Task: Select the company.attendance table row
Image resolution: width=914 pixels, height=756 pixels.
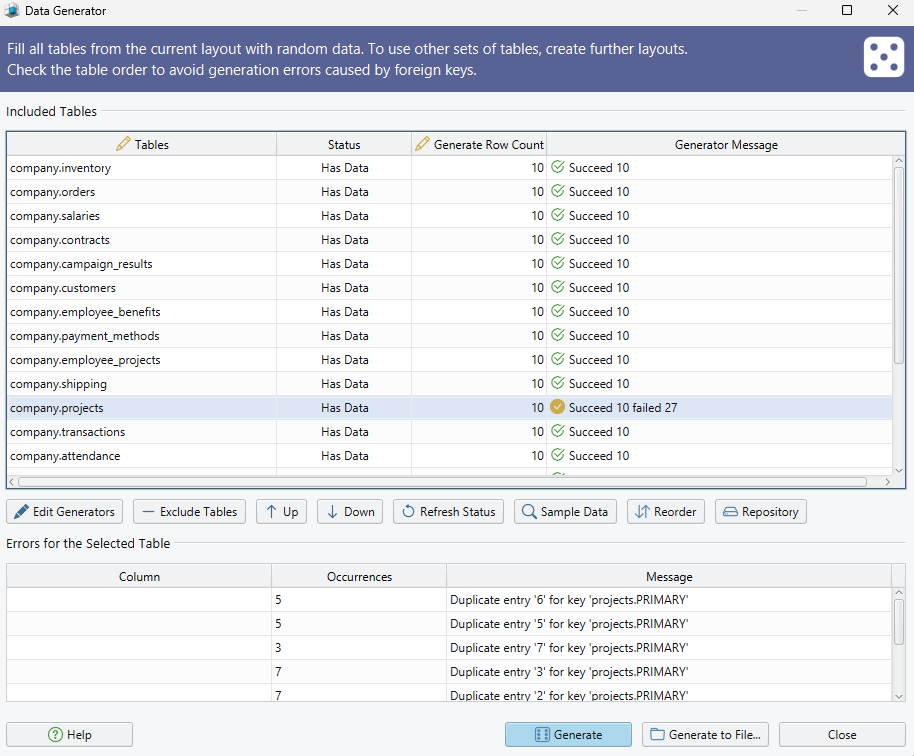Action: click(449, 456)
